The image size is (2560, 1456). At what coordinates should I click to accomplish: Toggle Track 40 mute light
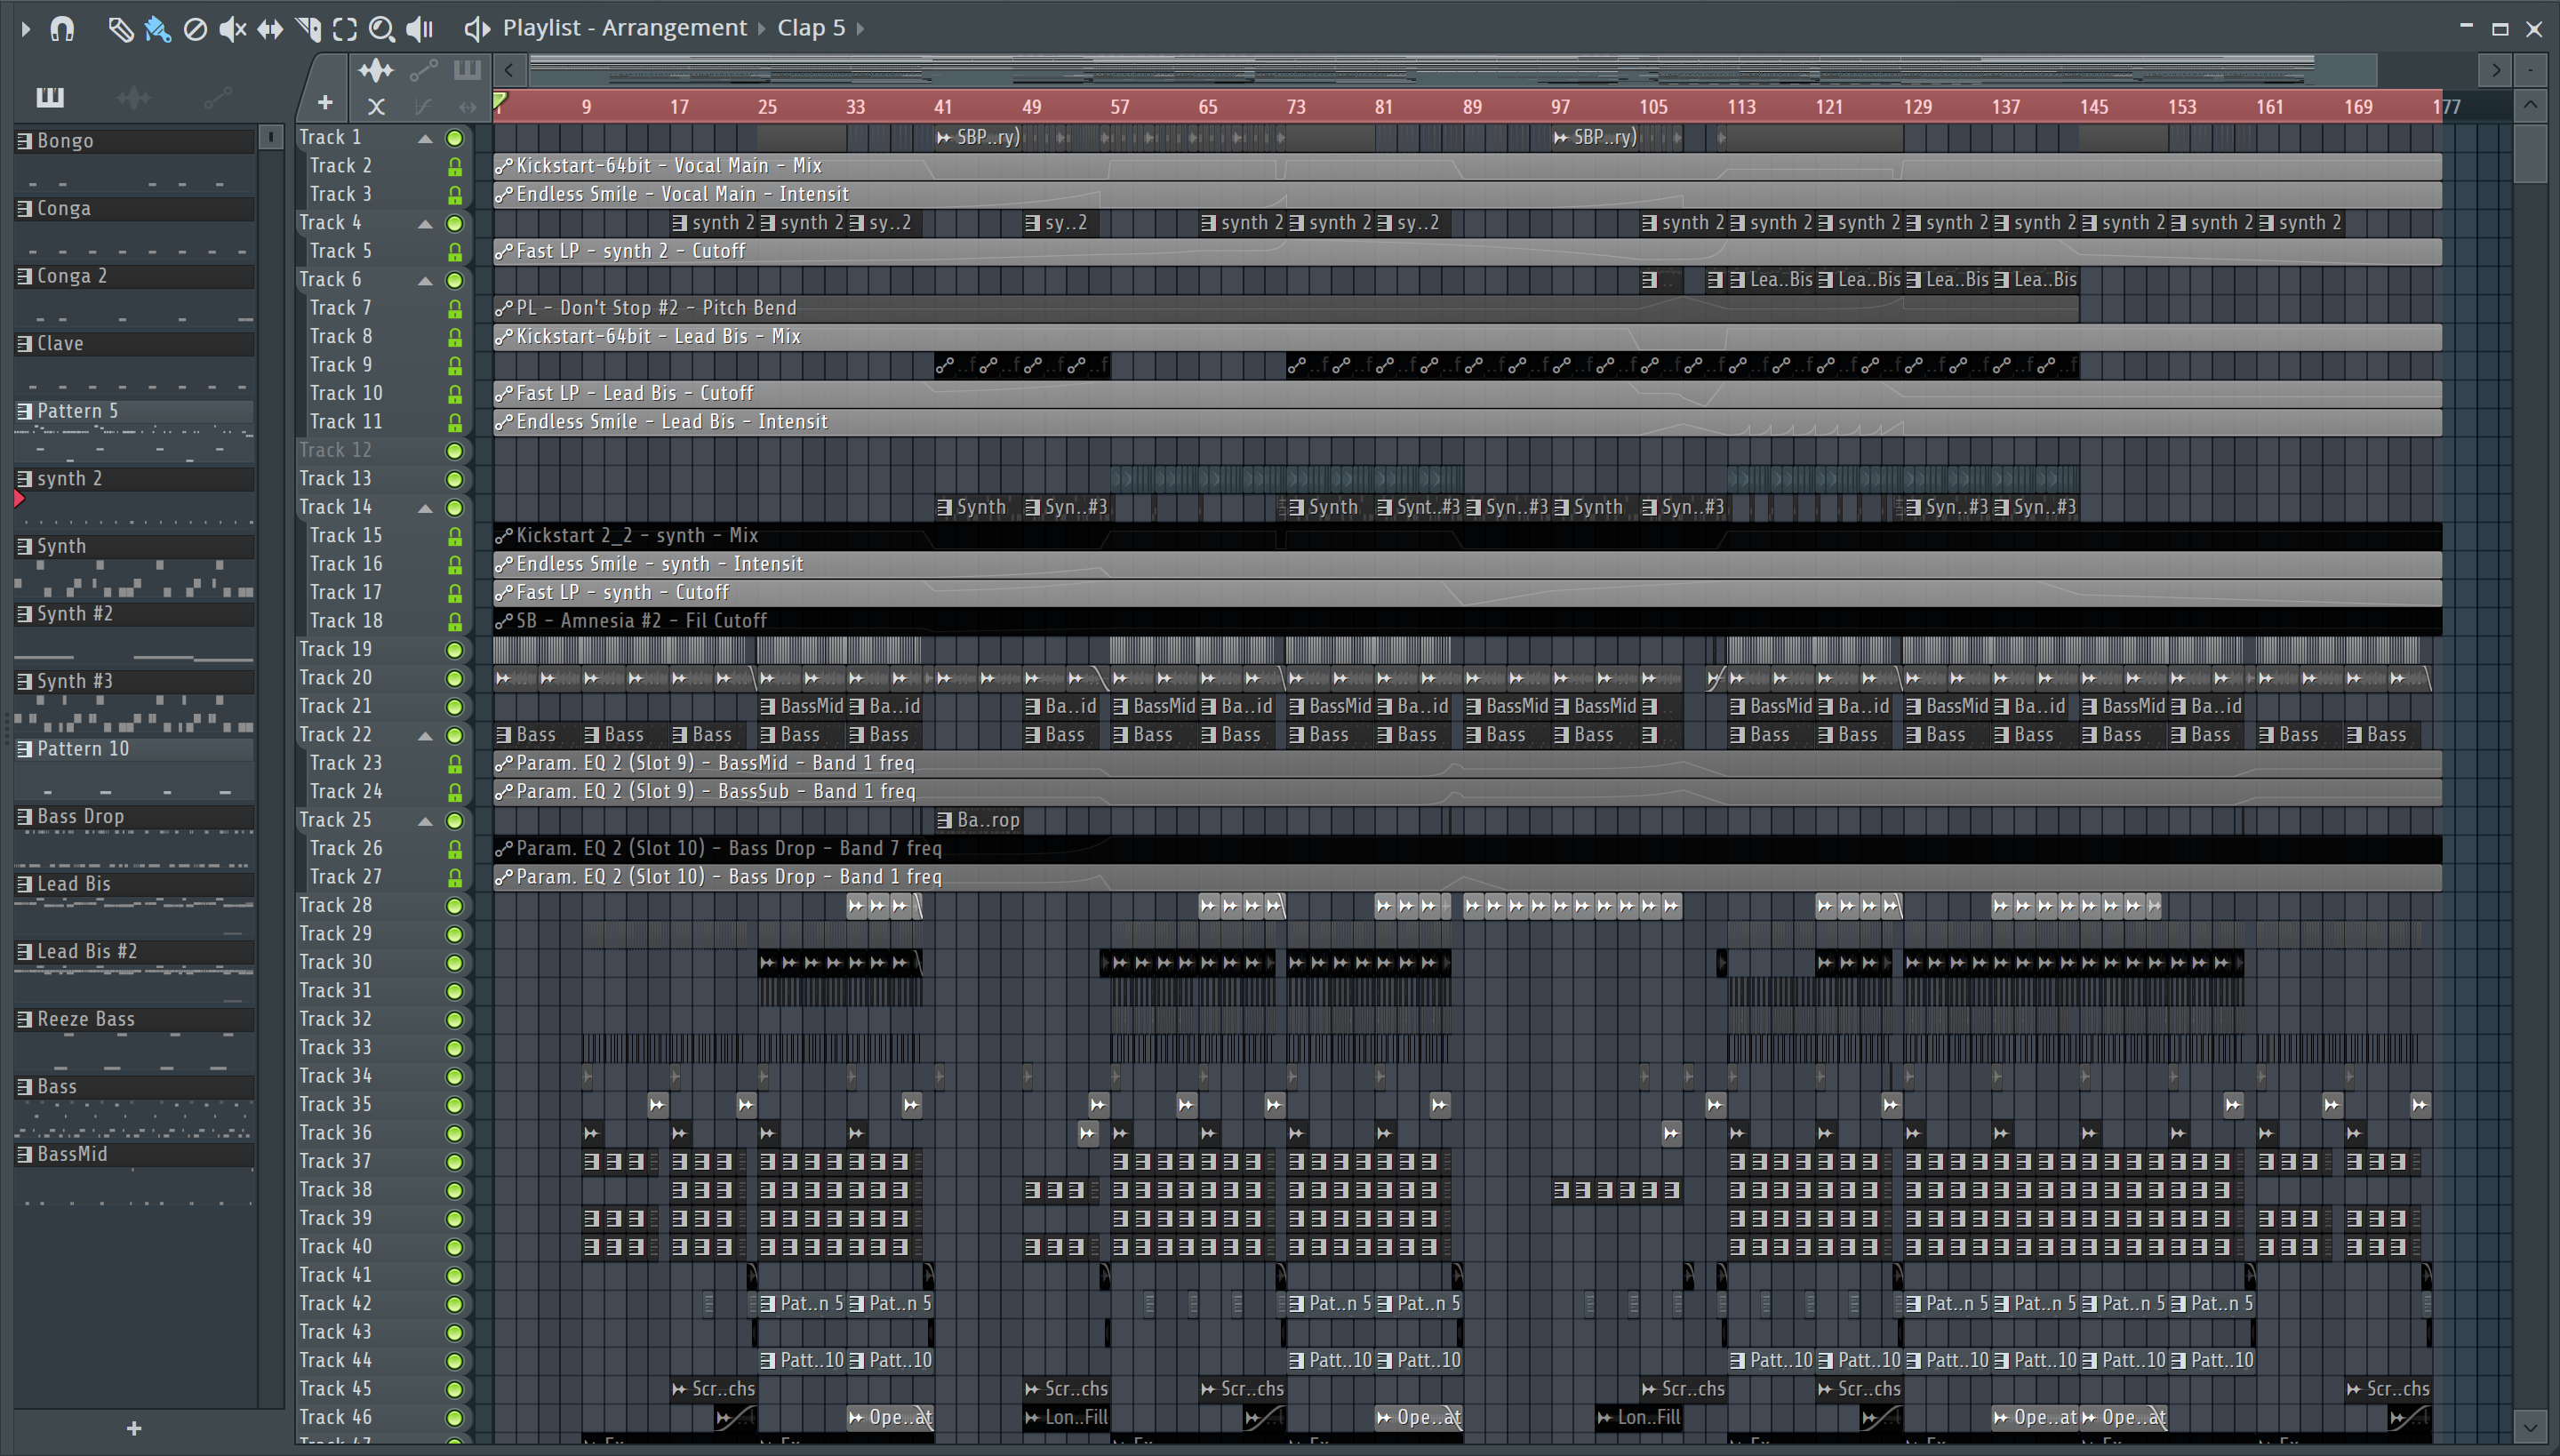pyautogui.click(x=454, y=1247)
